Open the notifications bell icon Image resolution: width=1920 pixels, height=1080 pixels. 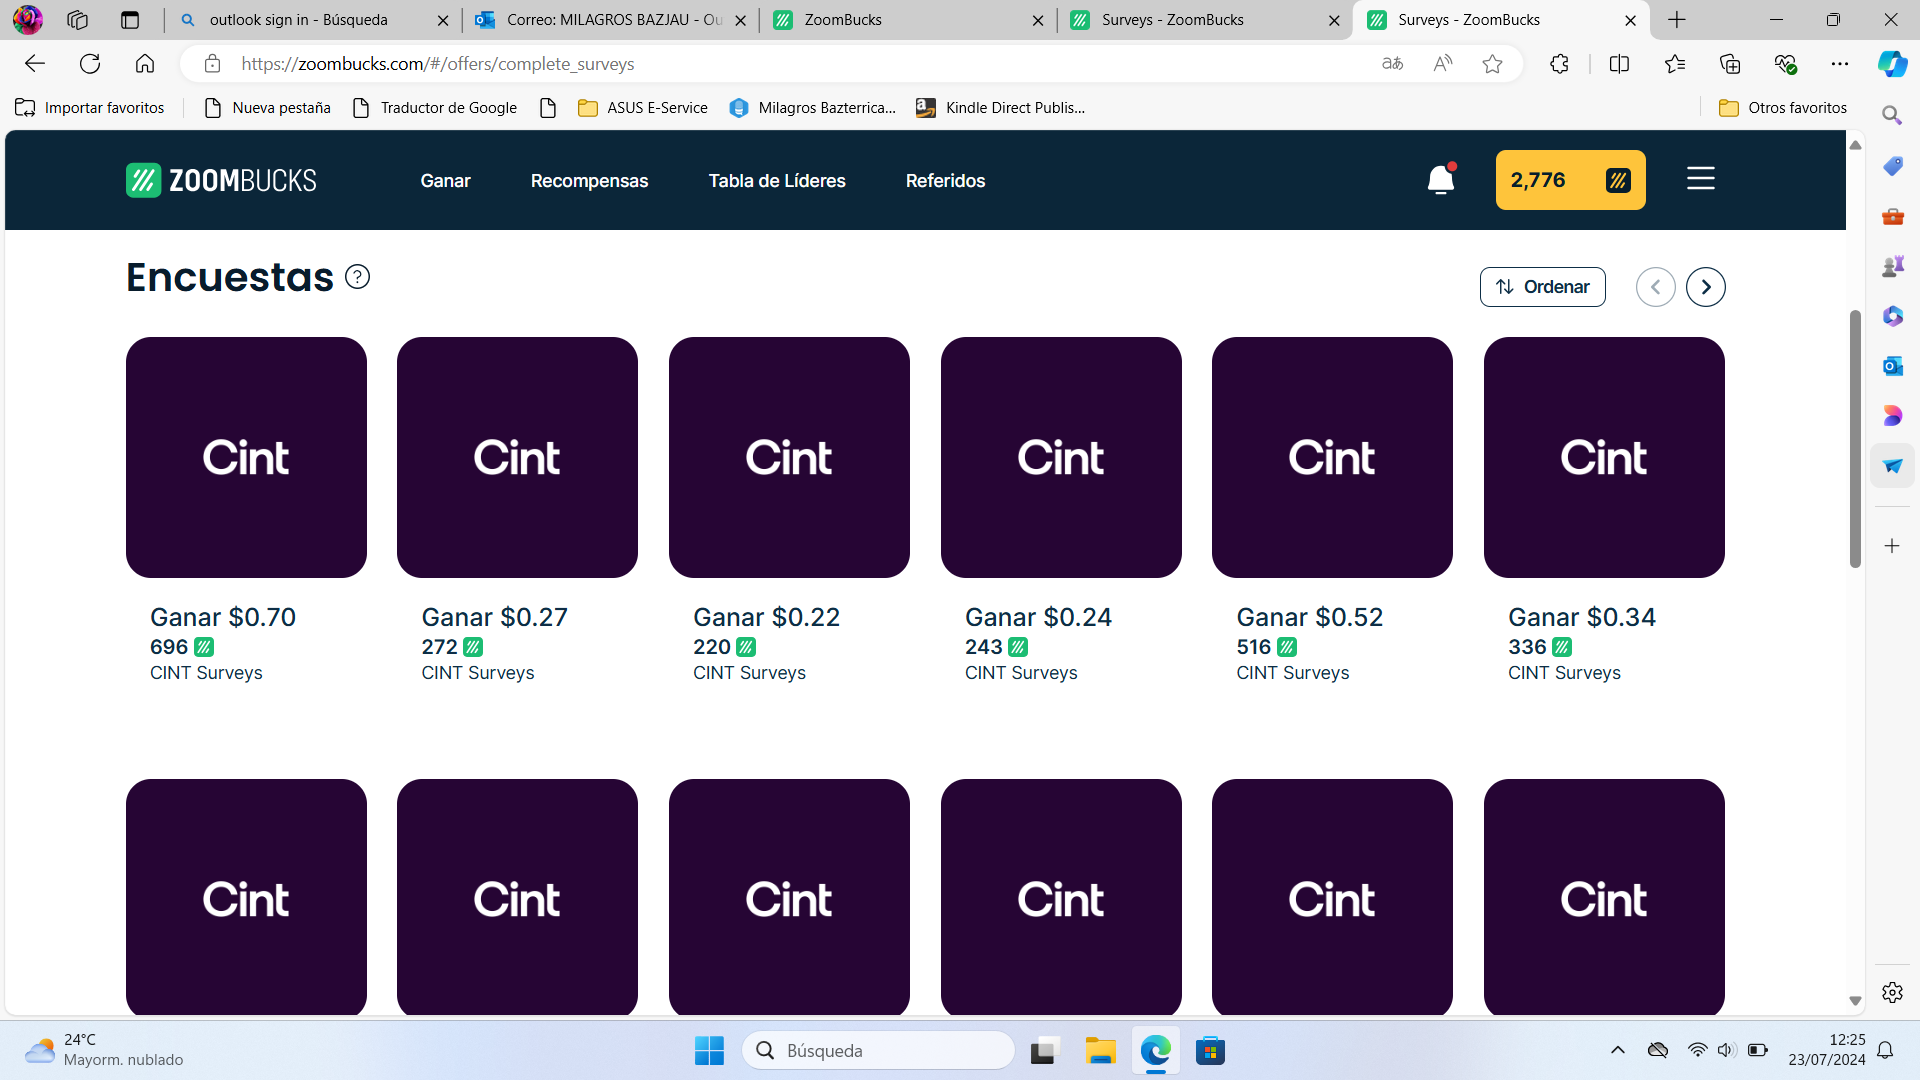pyautogui.click(x=1440, y=180)
